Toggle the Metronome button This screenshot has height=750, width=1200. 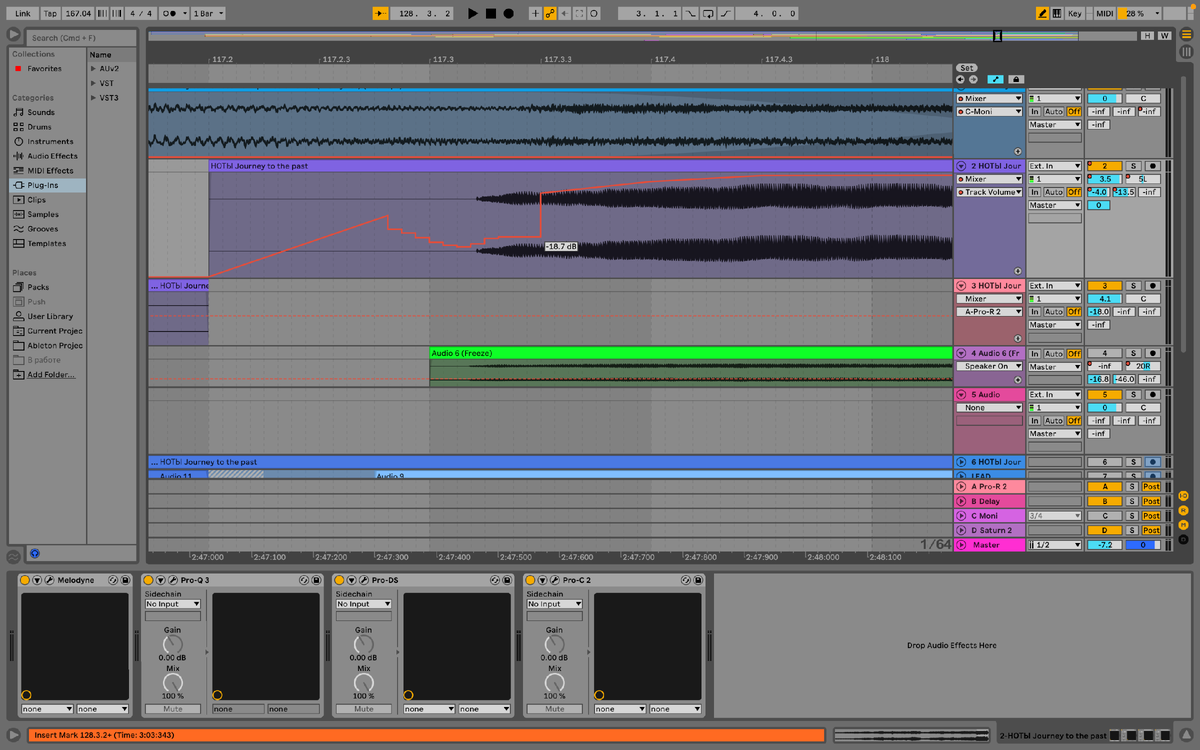(x=173, y=14)
